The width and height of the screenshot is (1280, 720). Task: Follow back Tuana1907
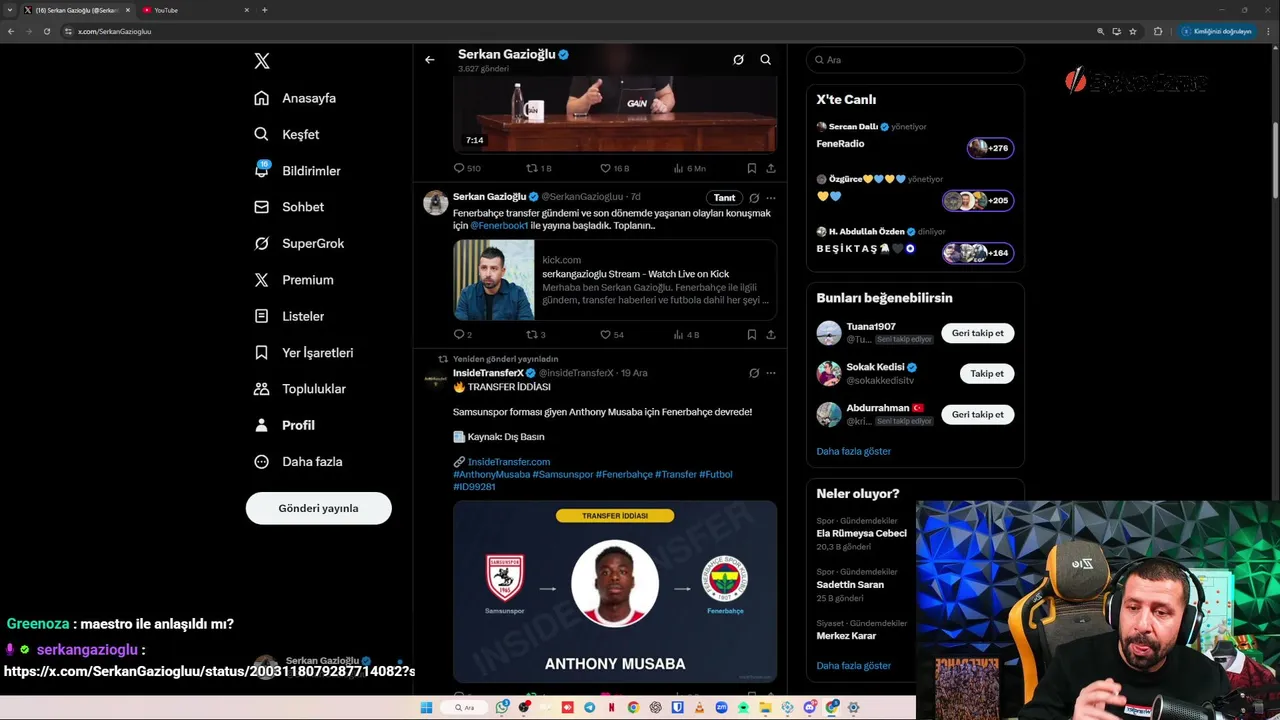pos(977,333)
